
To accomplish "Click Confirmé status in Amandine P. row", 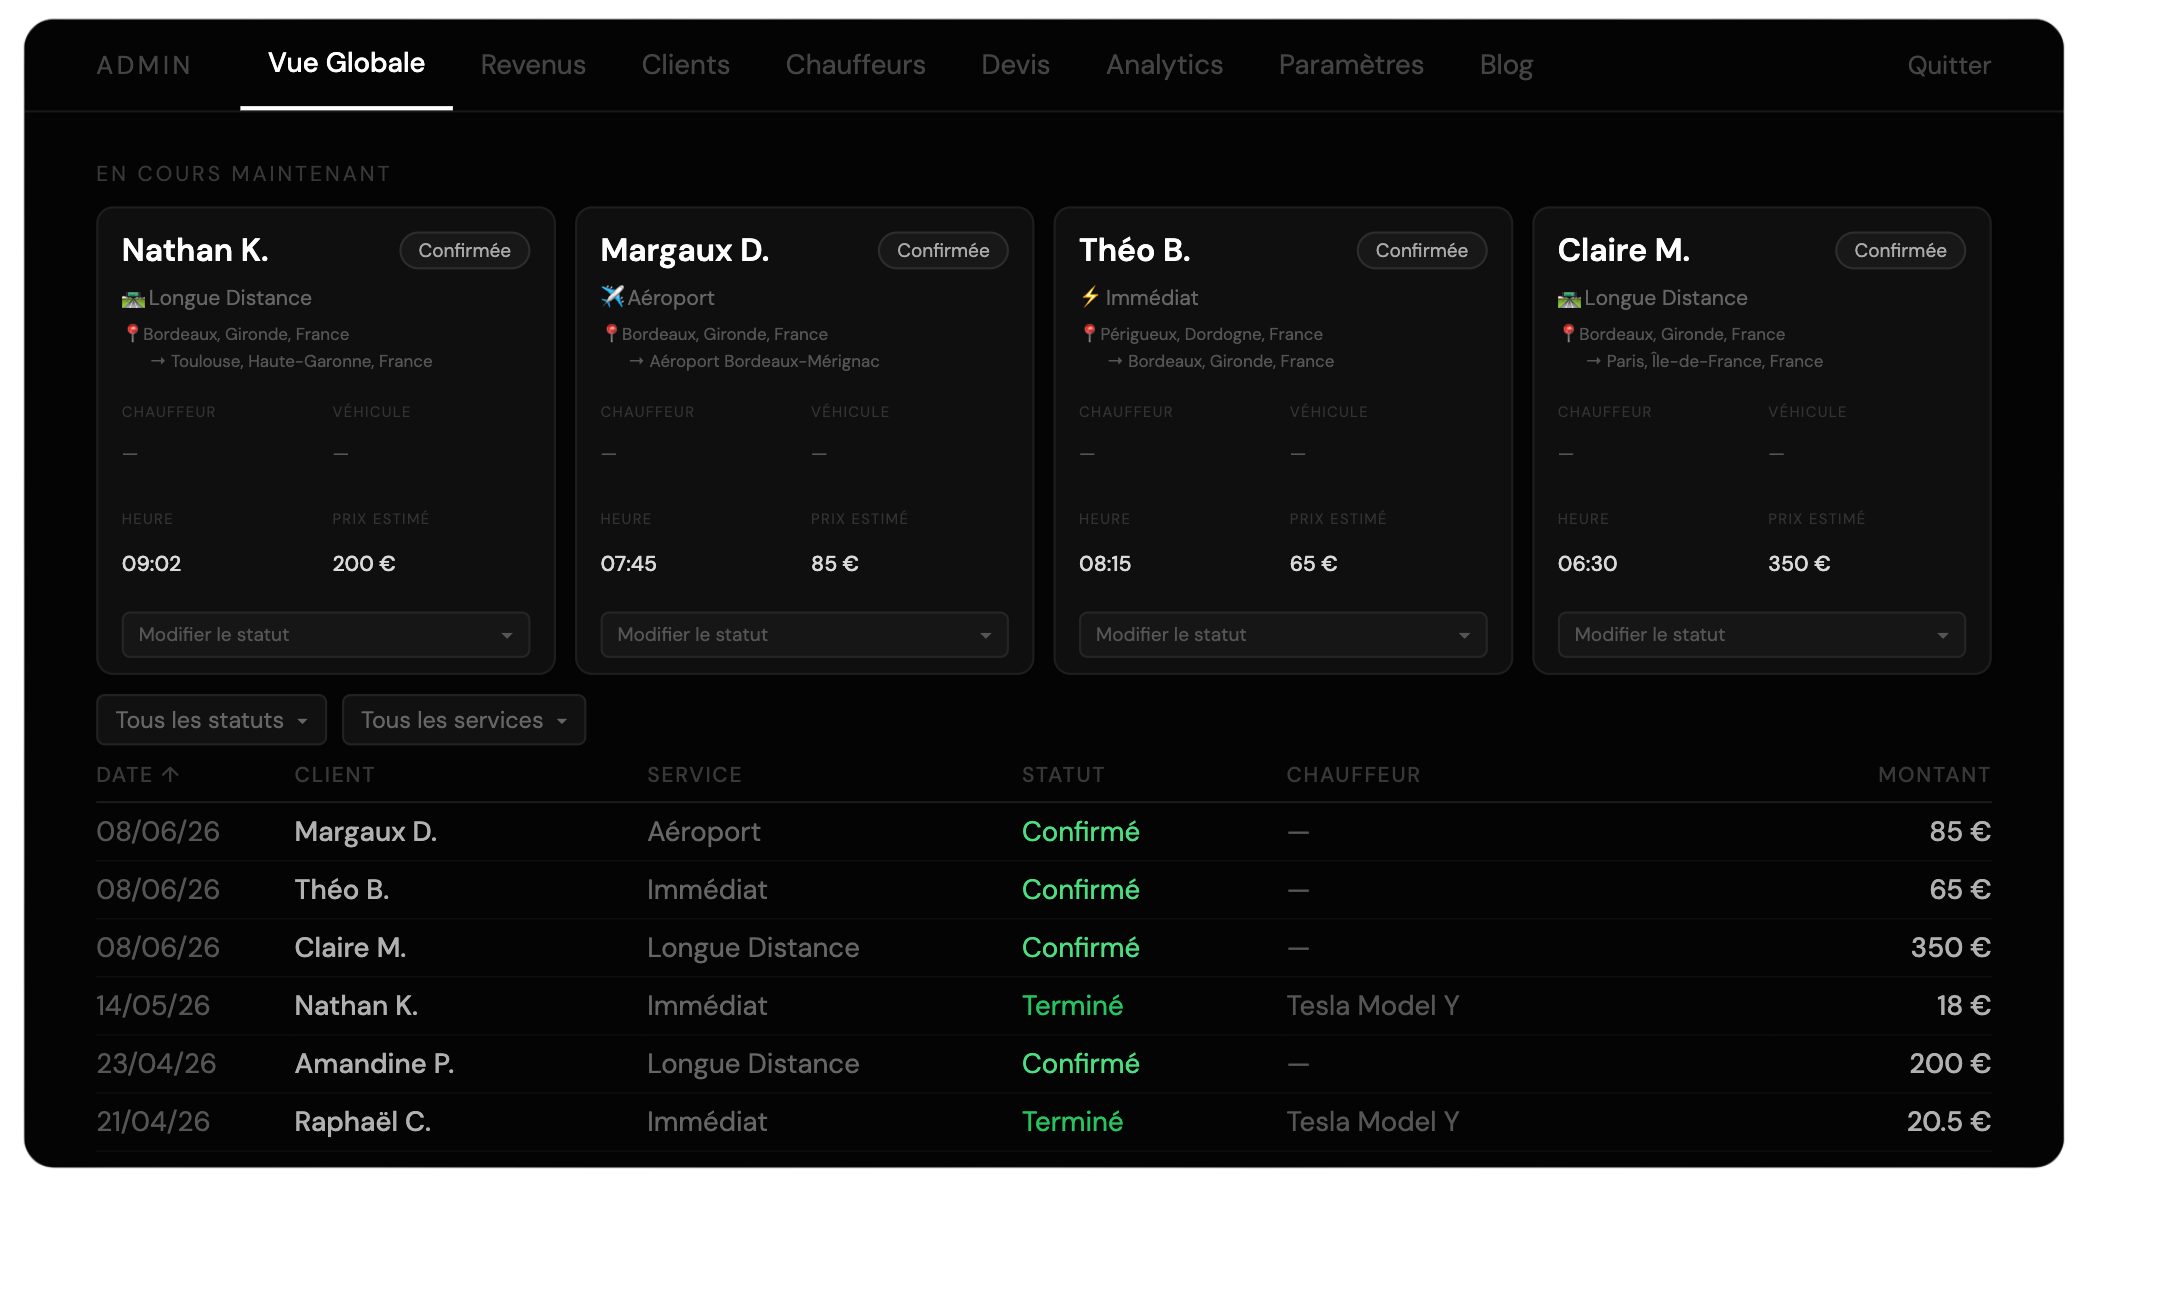I will [1081, 1064].
